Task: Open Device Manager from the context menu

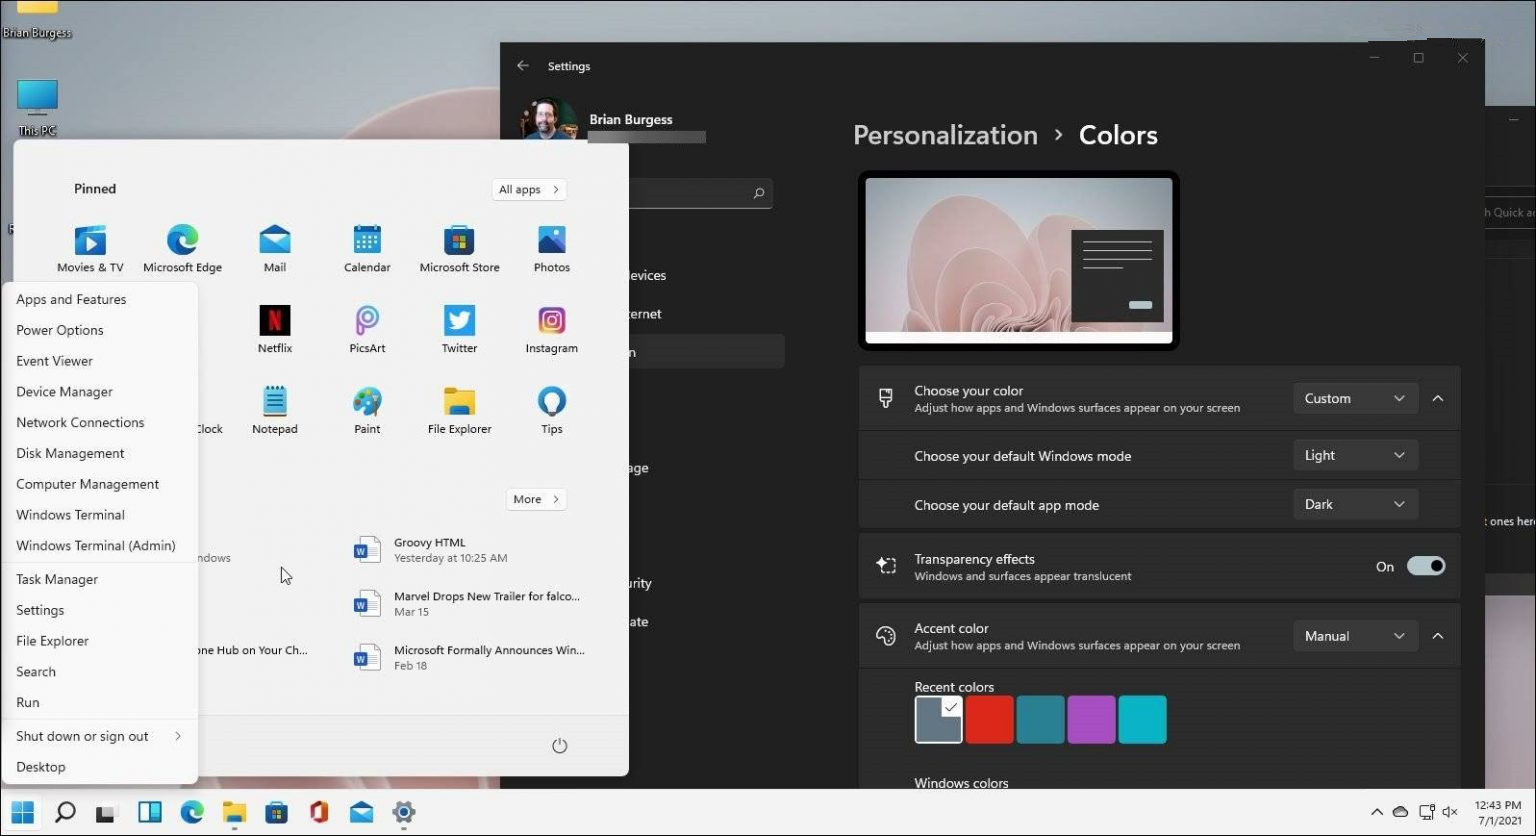Action: point(64,391)
